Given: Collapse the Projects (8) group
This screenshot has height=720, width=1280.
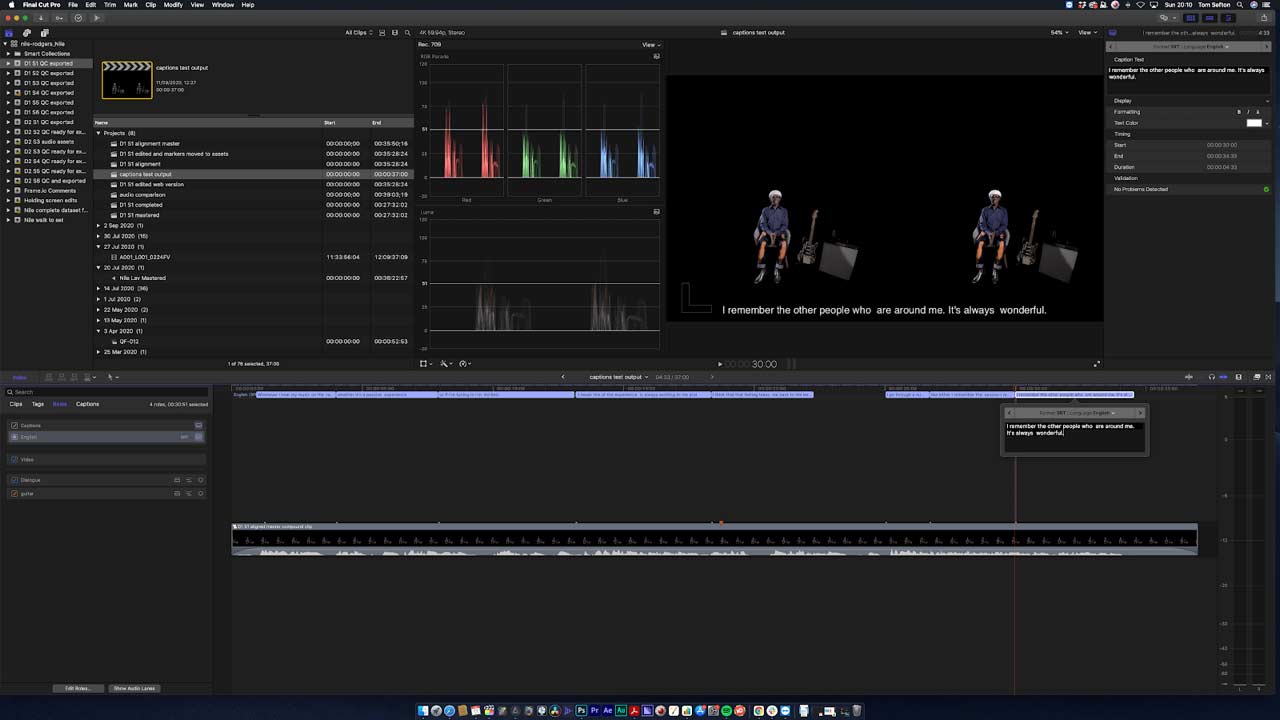Looking at the screenshot, I should [x=98, y=133].
